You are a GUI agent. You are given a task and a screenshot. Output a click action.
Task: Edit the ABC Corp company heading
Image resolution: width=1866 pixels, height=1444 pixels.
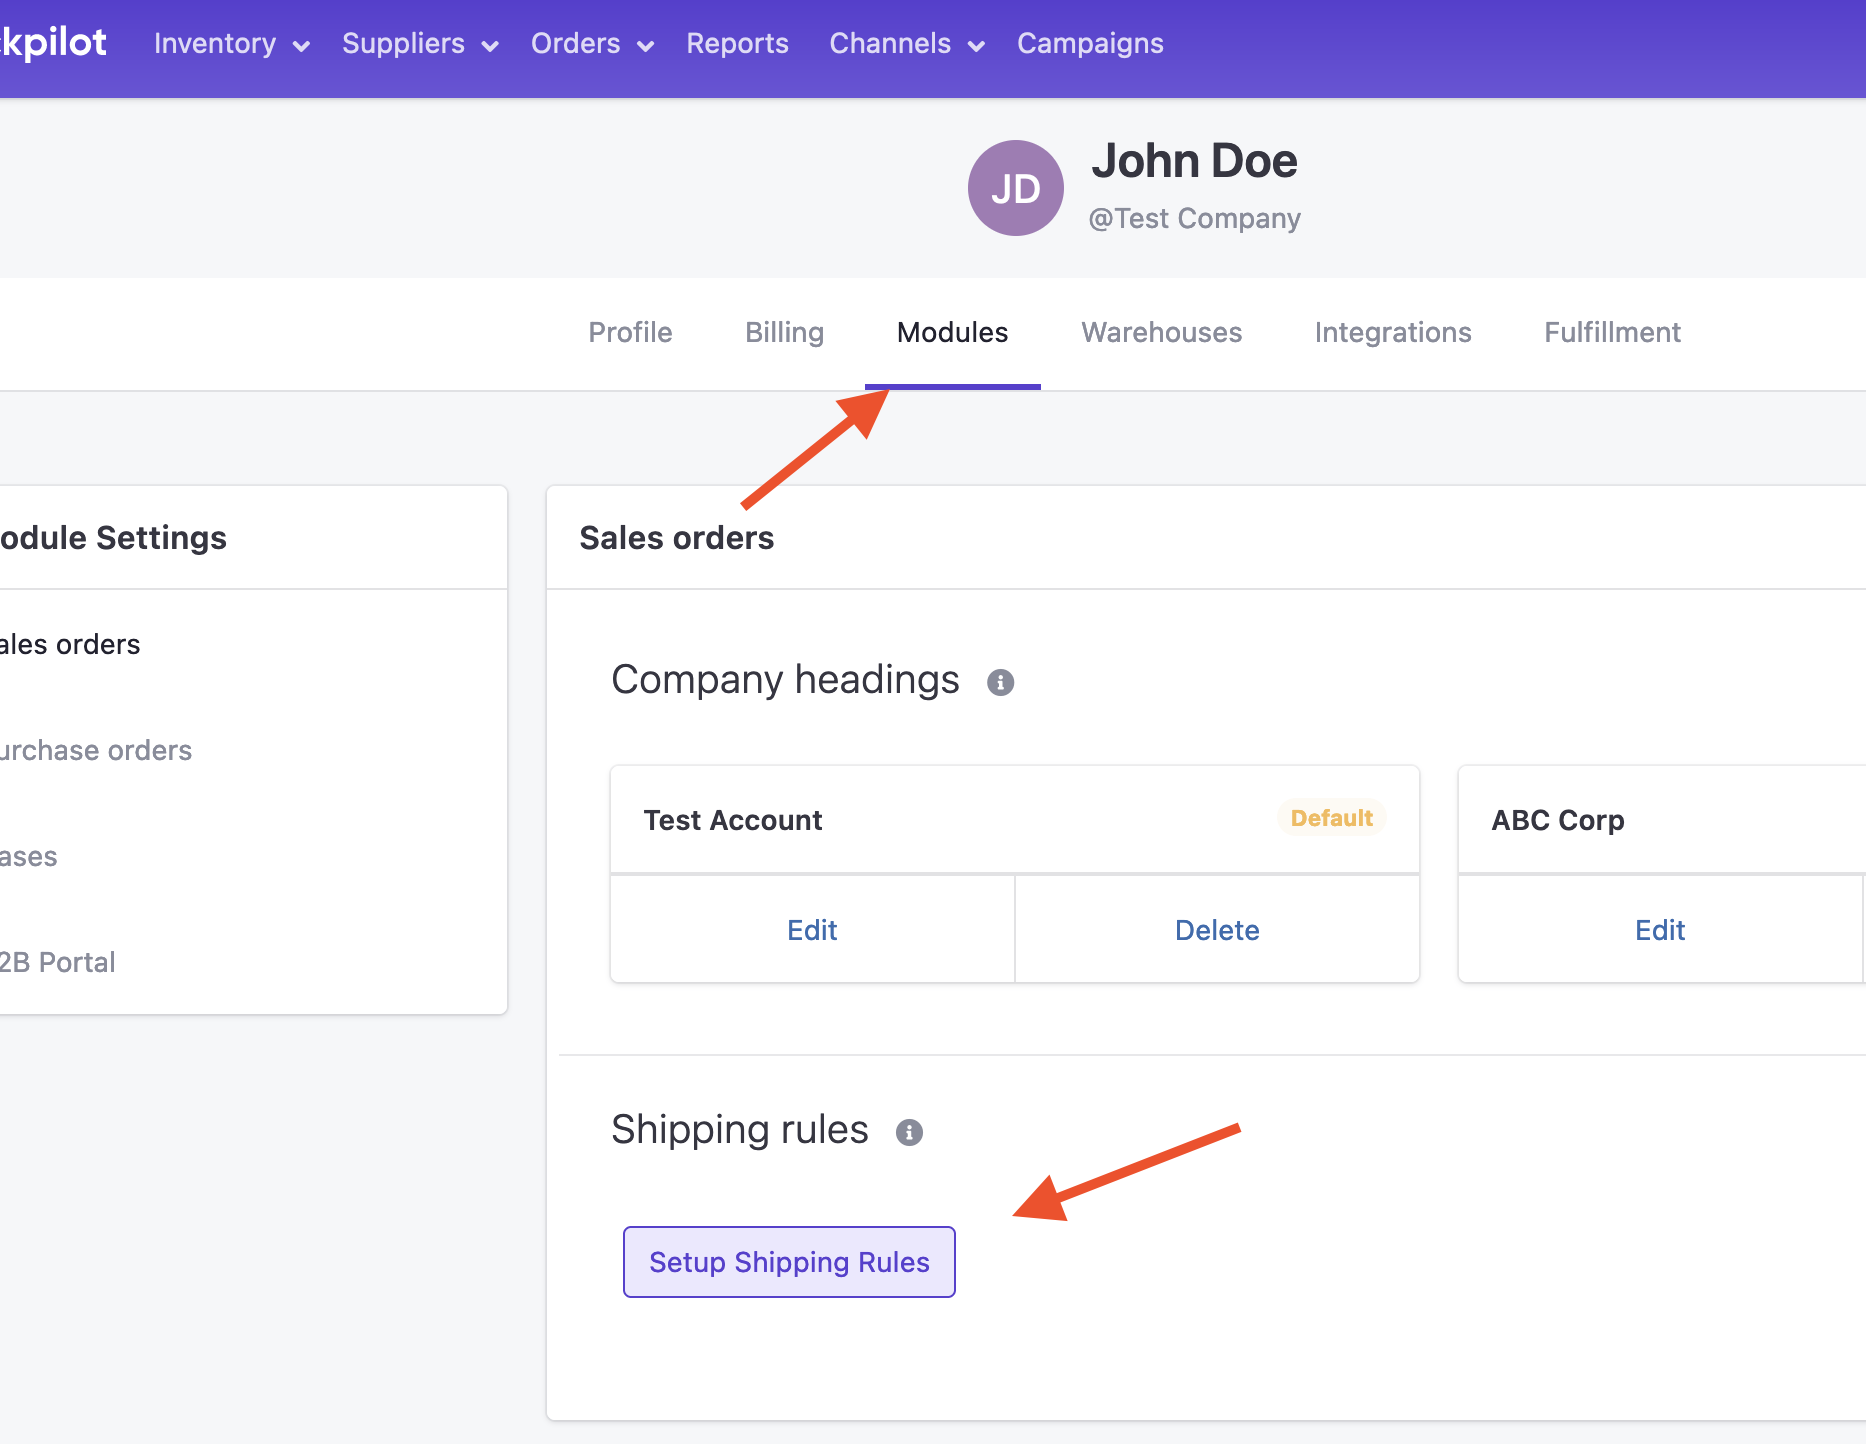[1660, 930]
